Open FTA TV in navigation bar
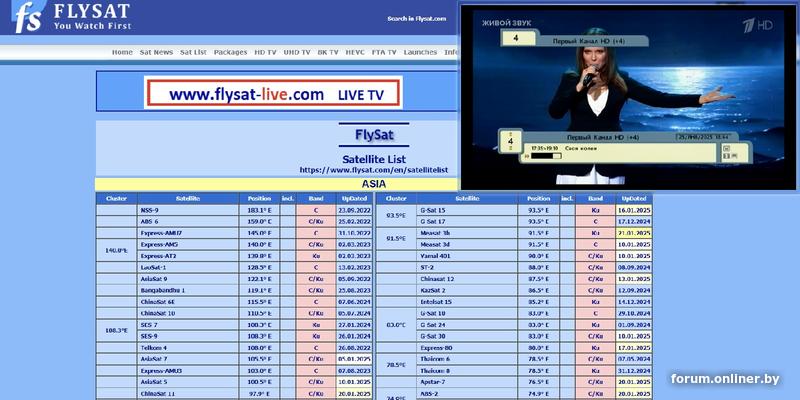This screenshot has height=400, width=800. point(384,52)
